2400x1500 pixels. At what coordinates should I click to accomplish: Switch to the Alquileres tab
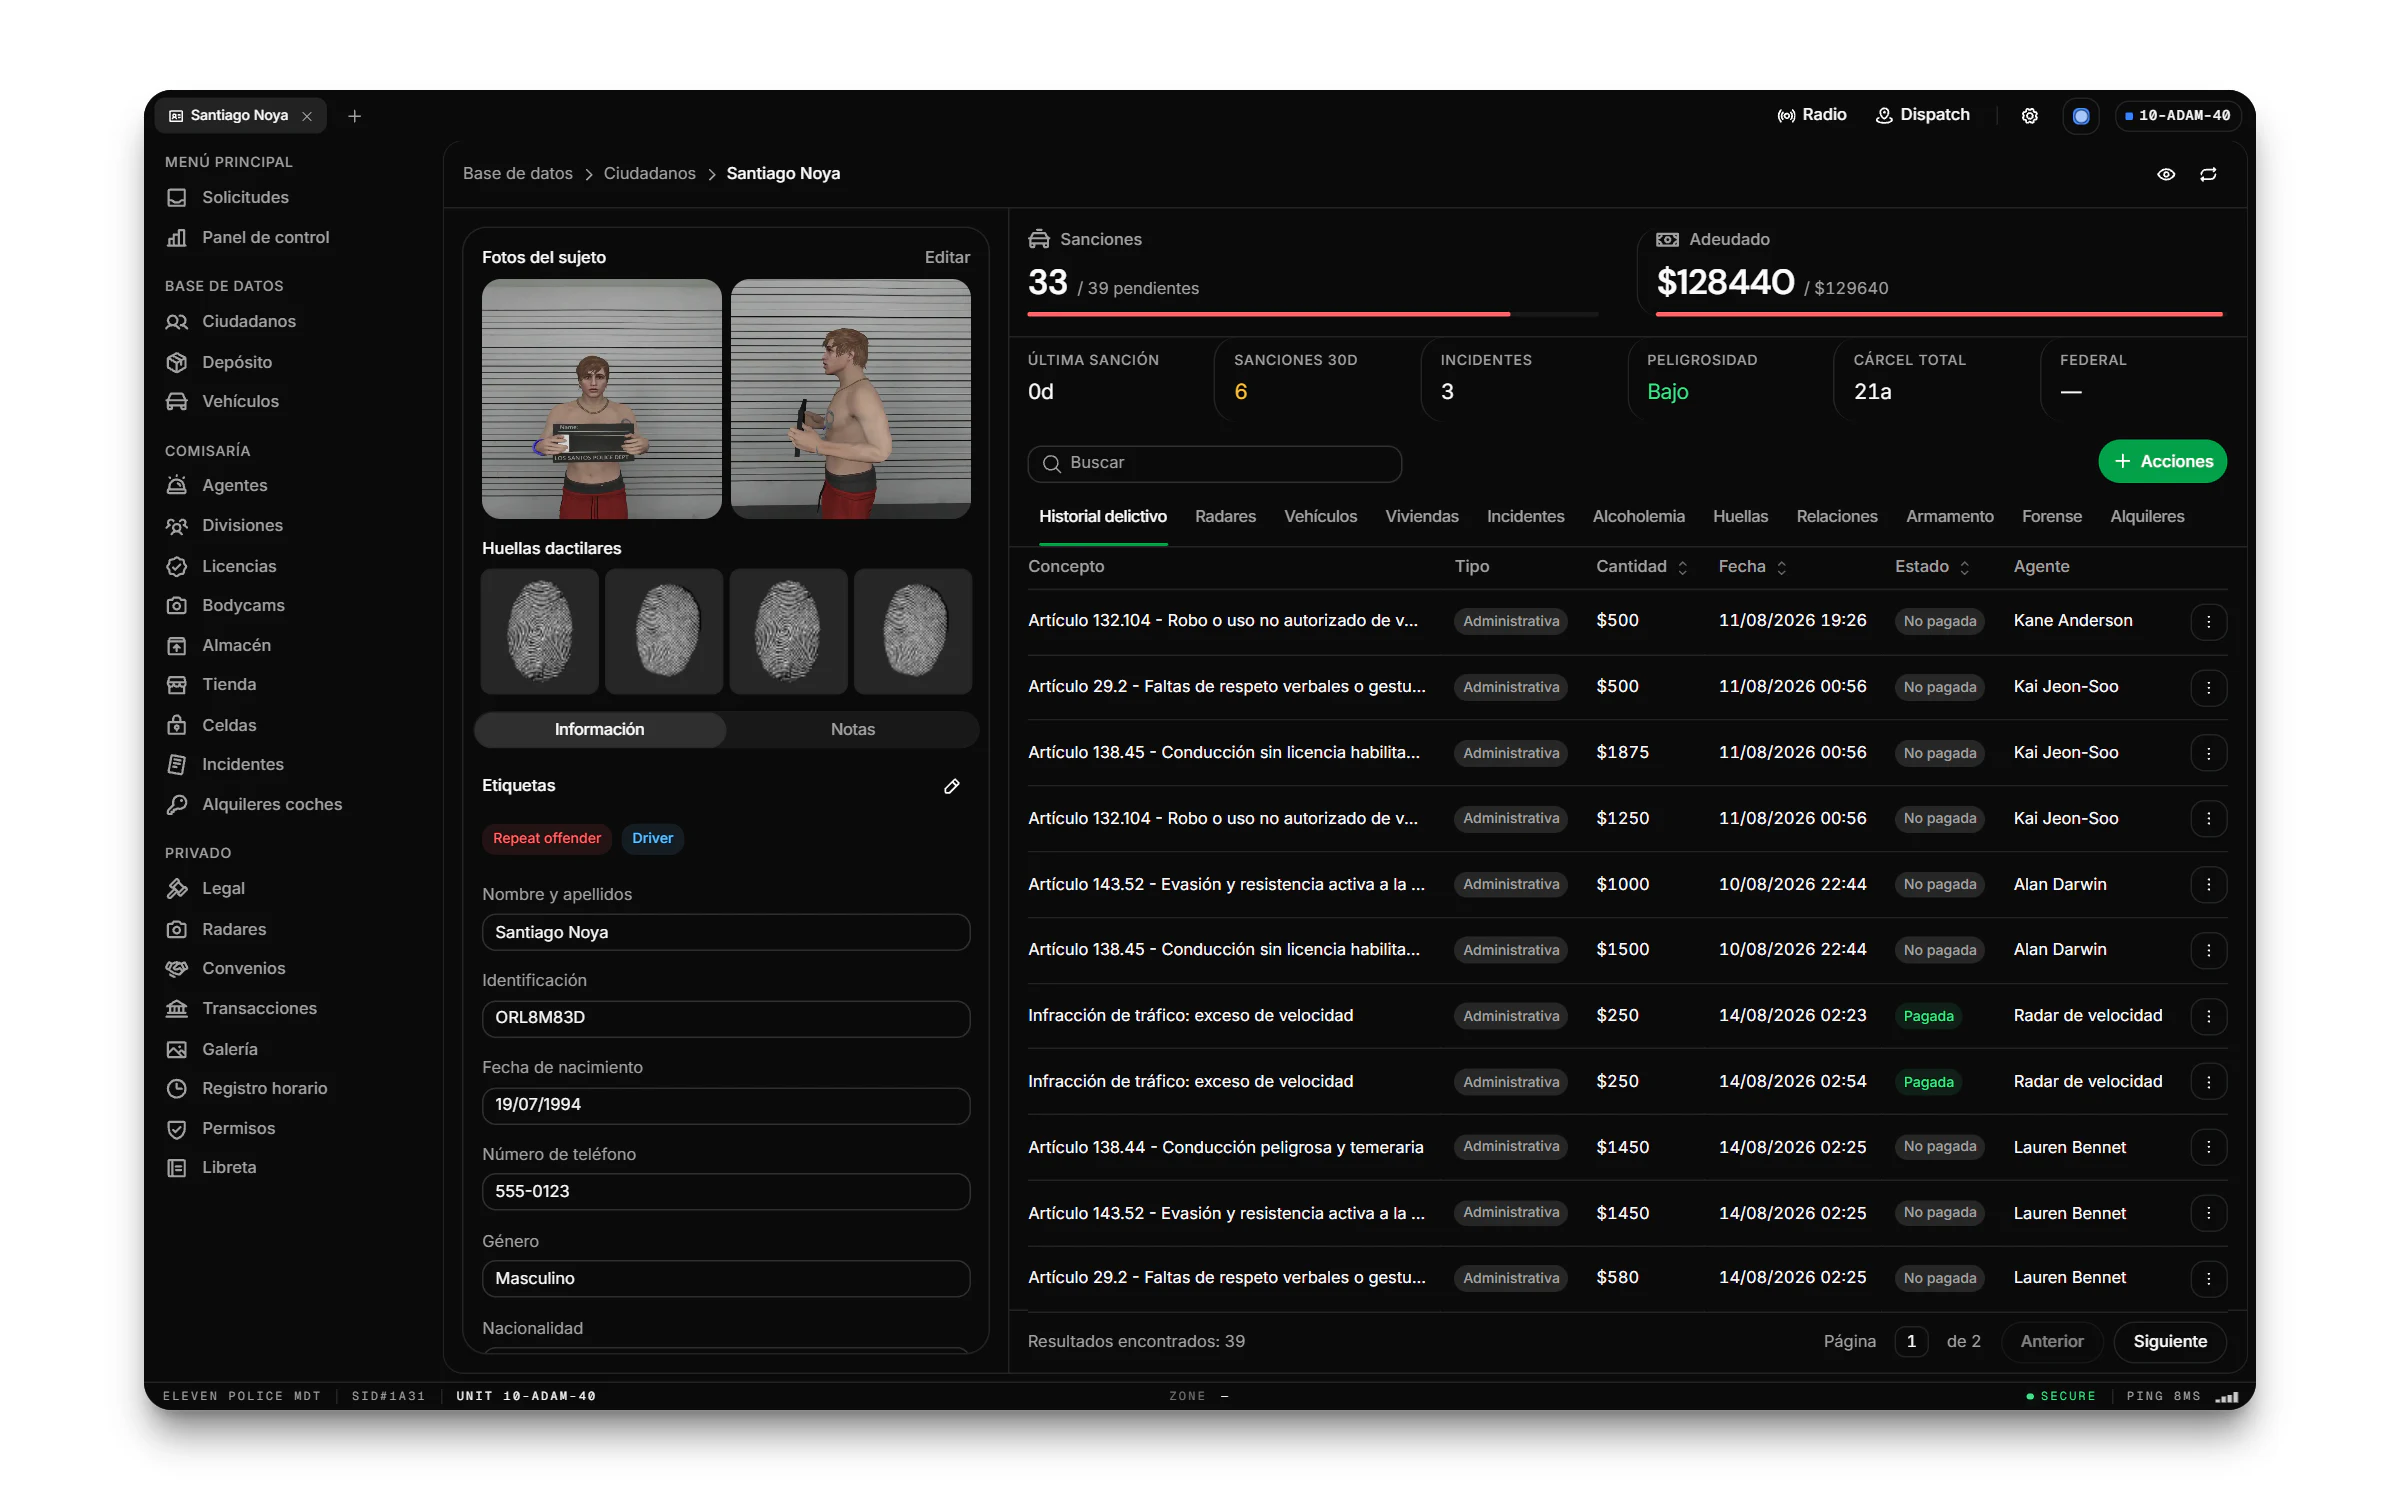2147,517
